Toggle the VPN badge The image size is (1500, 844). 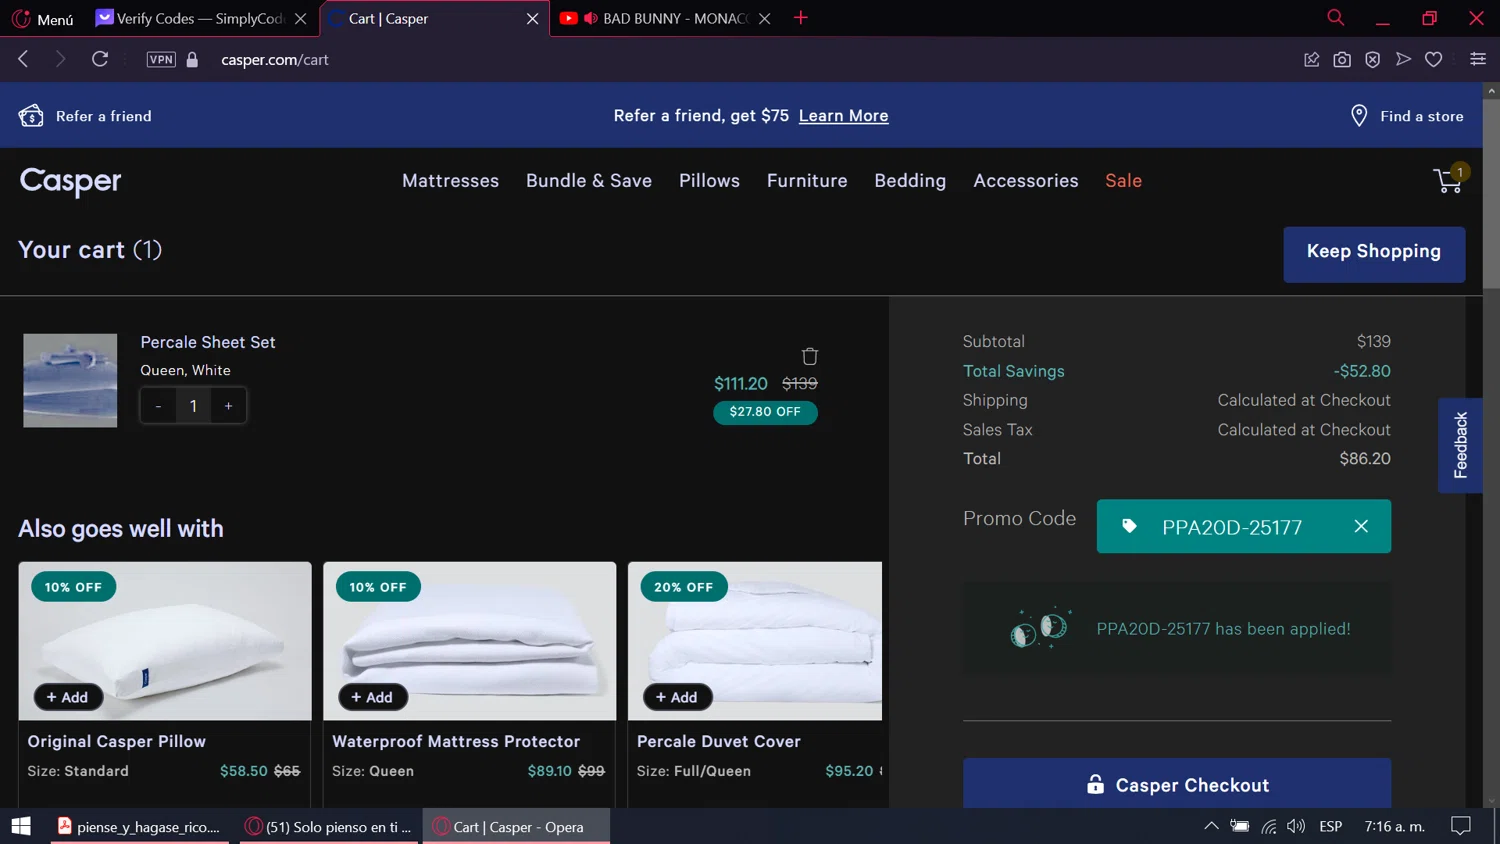tap(161, 59)
